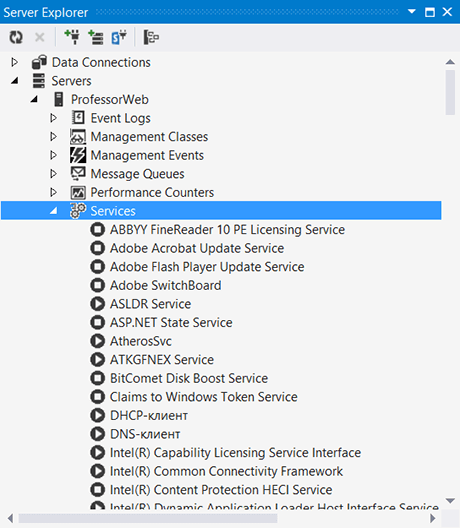Select 'Intel(R) Capability Licensing Service Interface' text
This screenshot has width=460, height=528.
click(235, 453)
